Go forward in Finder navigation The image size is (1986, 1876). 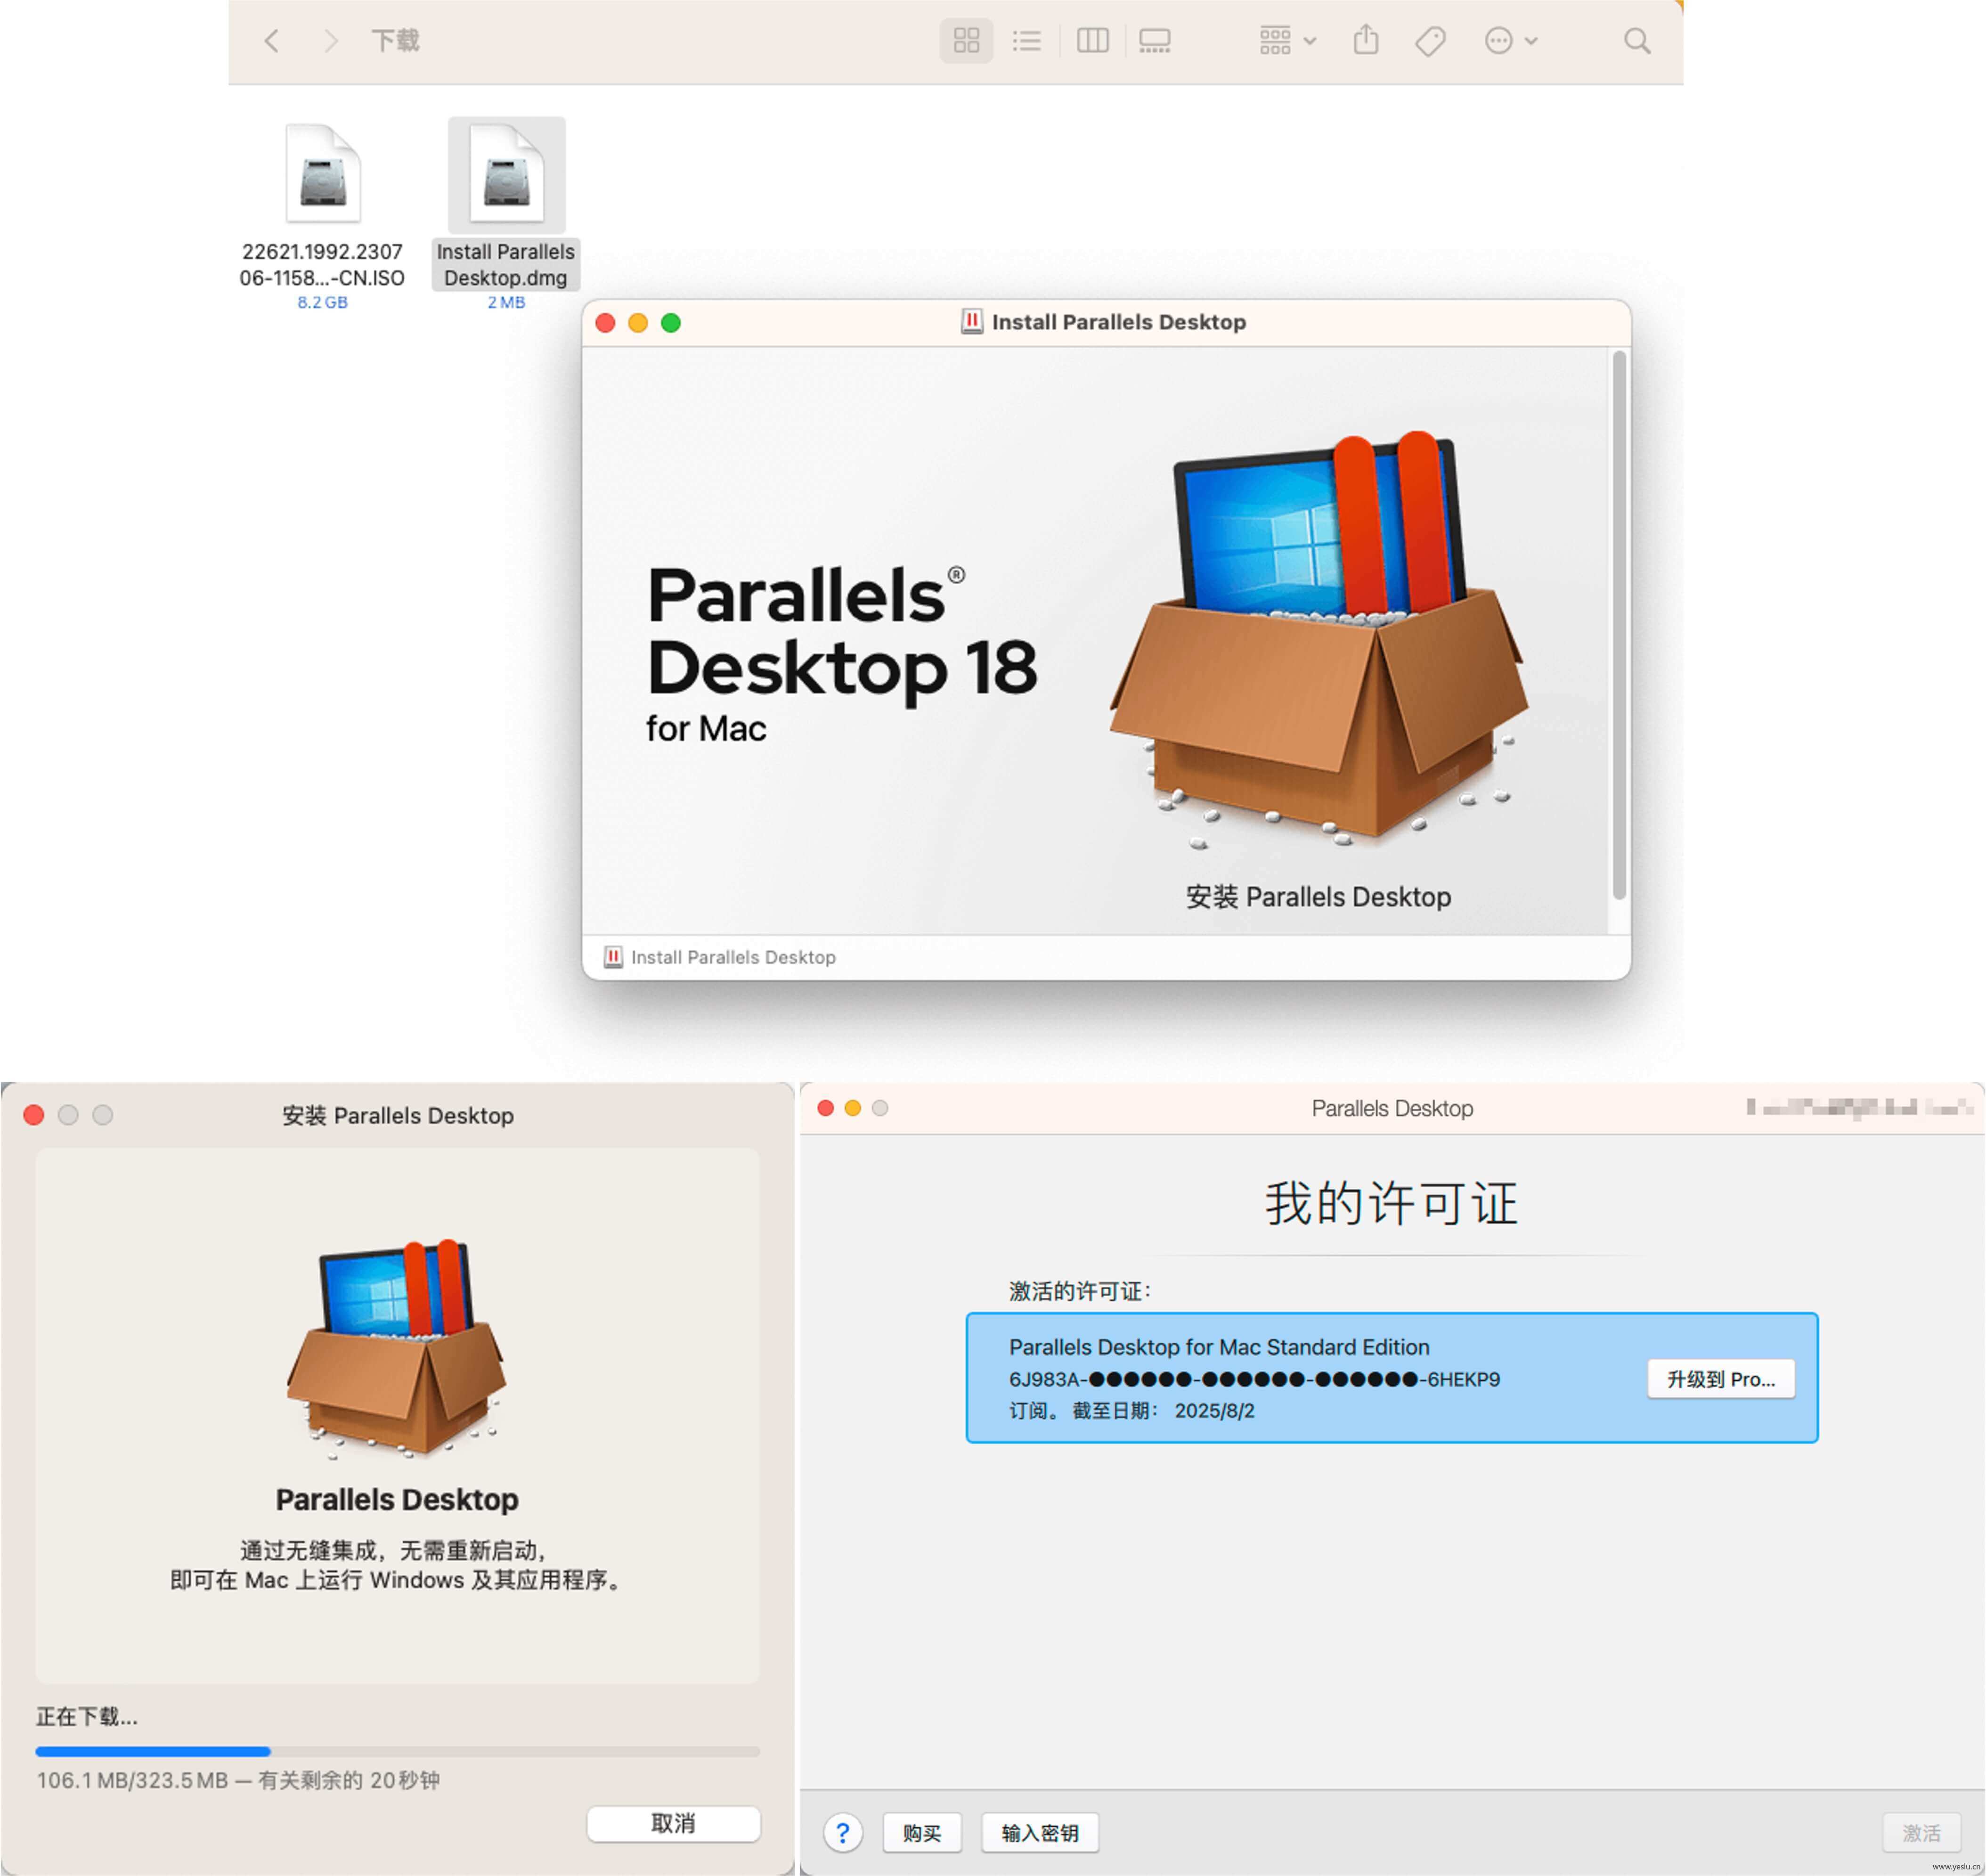(x=331, y=41)
